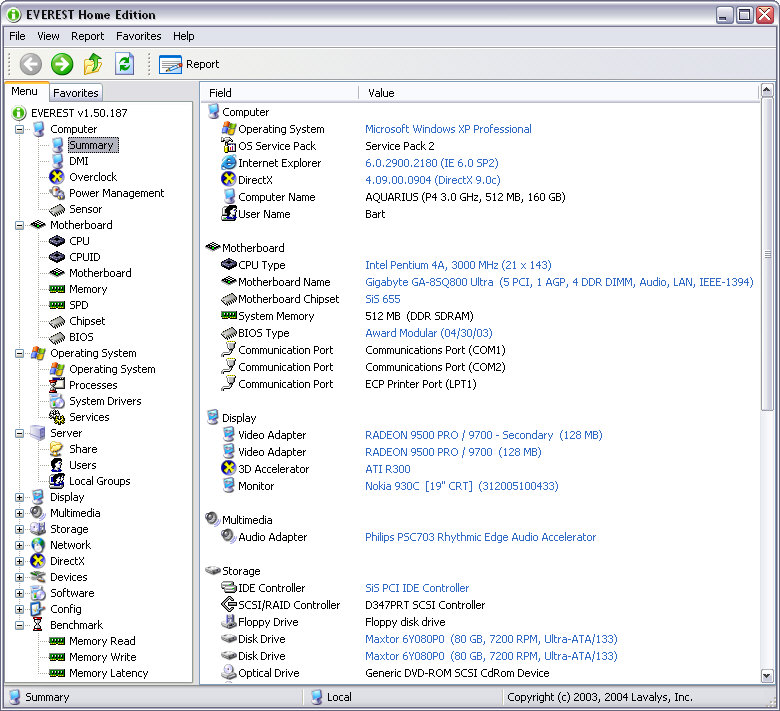Expand the DirectX tree node

click(x=19, y=561)
